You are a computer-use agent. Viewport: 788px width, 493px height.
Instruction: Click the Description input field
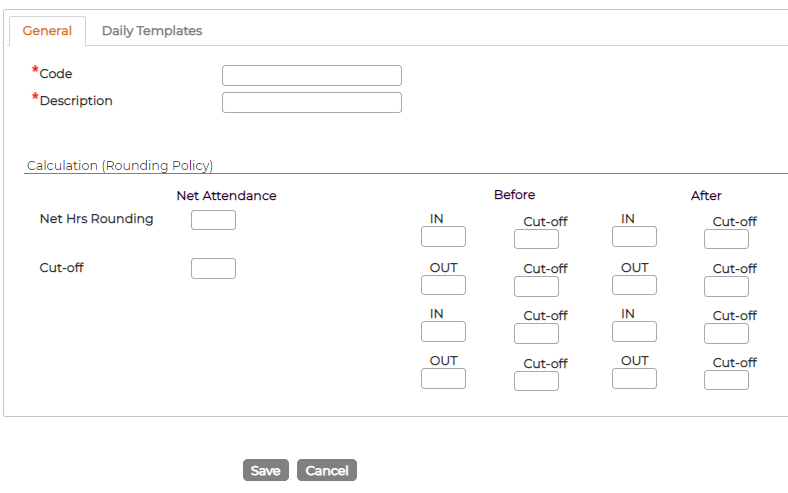click(x=312, y=103)
